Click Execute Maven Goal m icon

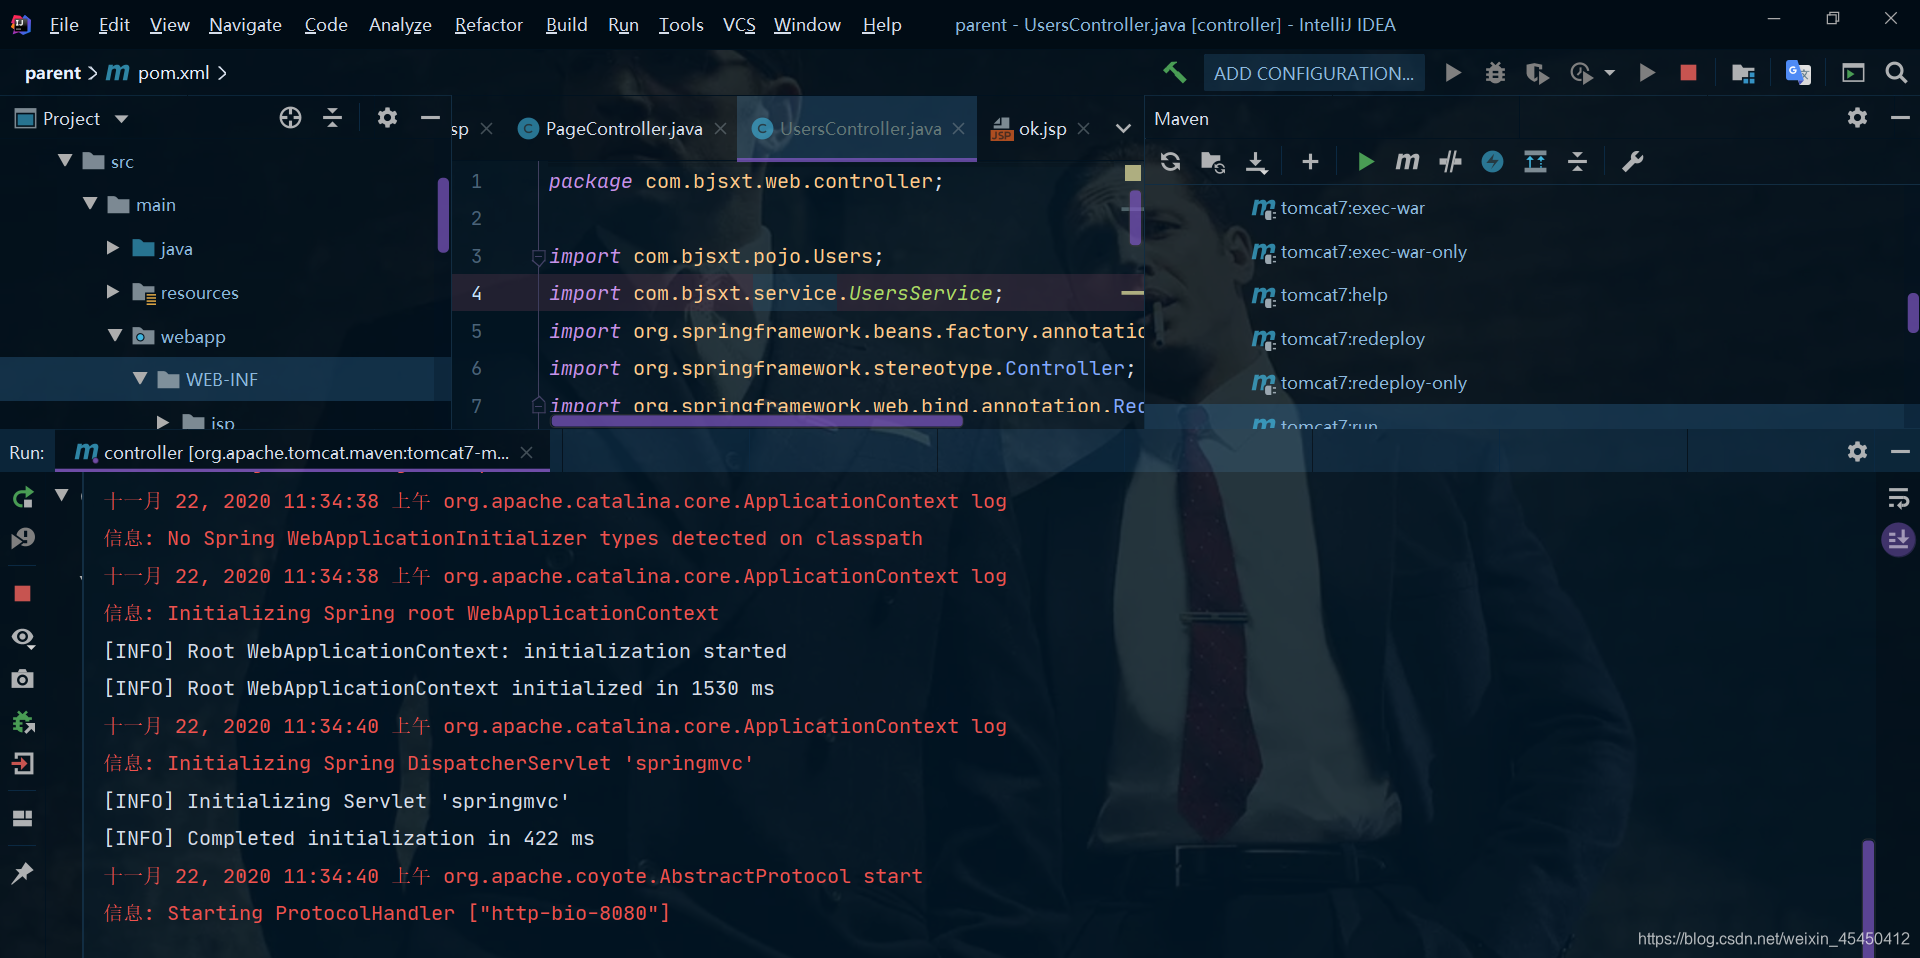[x=1407, y=161]
